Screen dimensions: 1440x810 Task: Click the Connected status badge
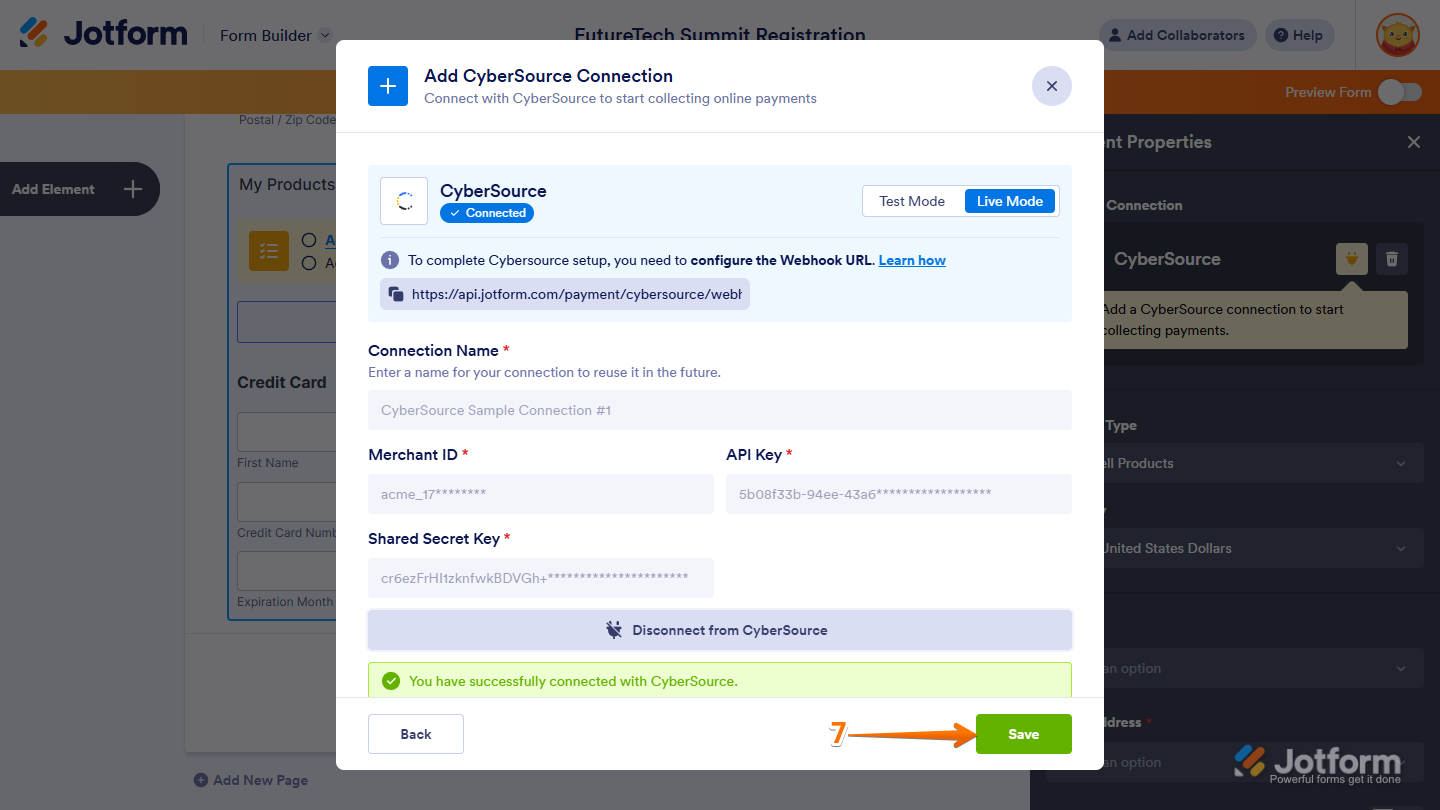tap(487, 213)
